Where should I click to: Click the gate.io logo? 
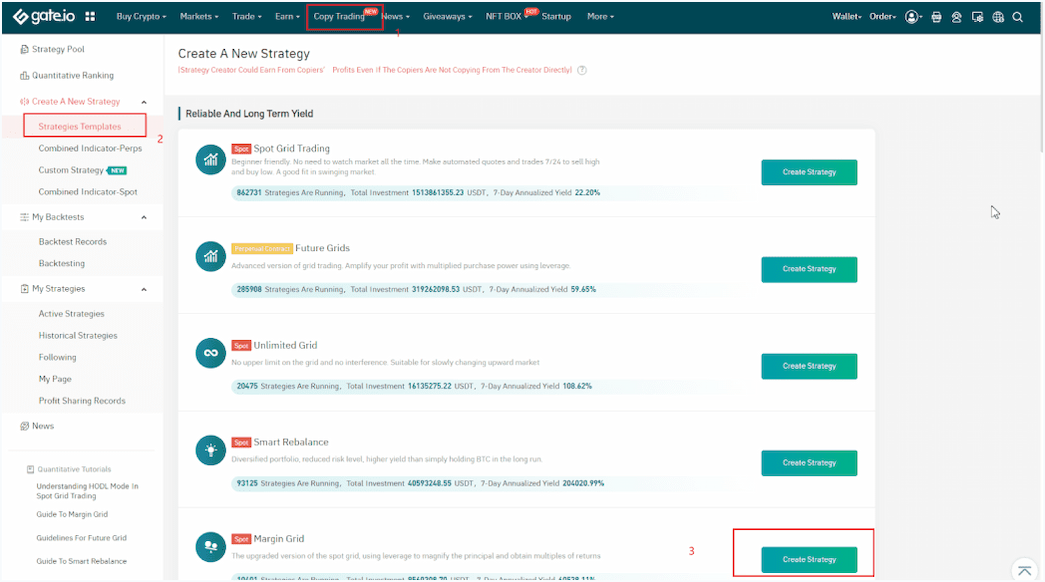click(44, 17)
